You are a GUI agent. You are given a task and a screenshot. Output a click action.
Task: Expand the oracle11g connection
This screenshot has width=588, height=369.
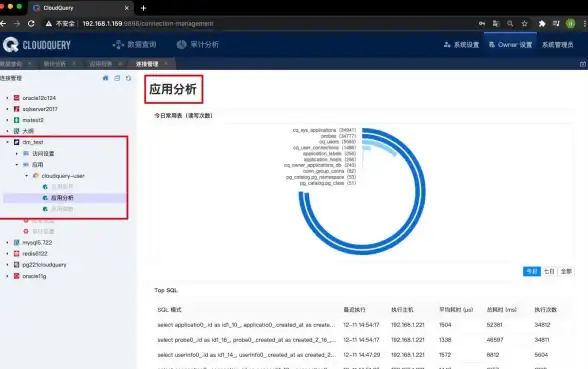click(x=7, y=276)
